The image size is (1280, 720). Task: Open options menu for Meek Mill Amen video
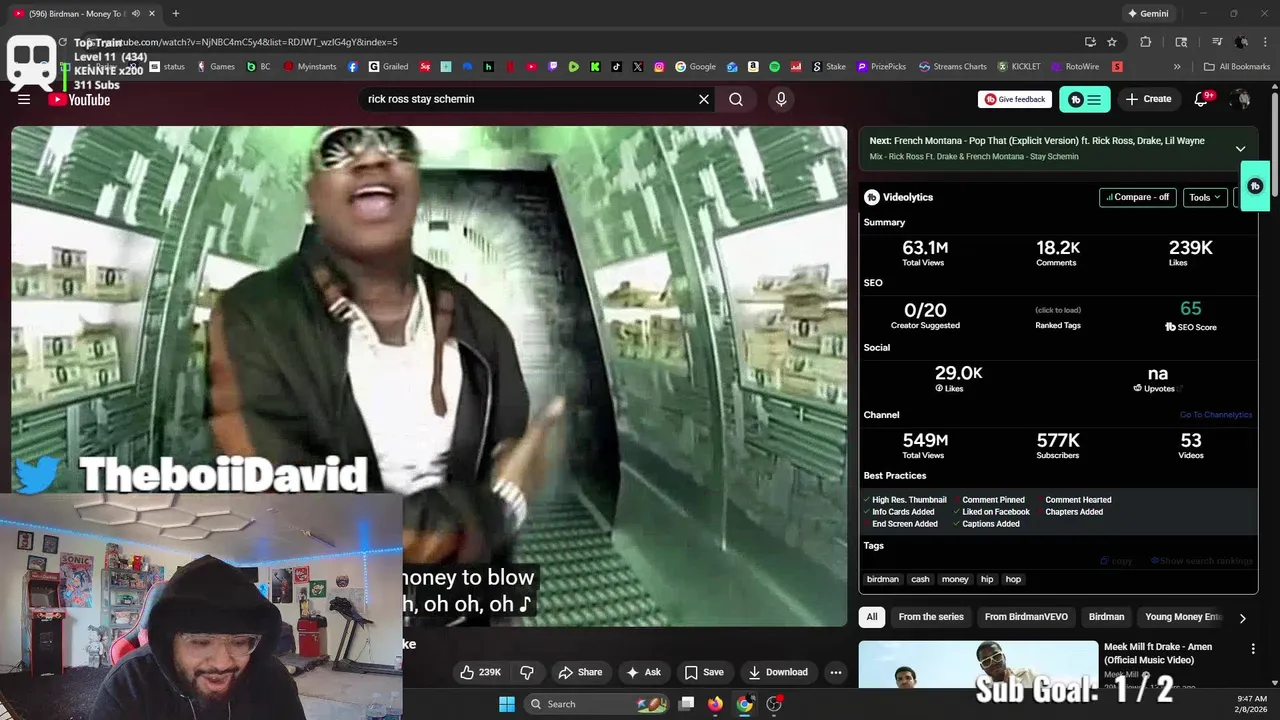coord(1253,649)
